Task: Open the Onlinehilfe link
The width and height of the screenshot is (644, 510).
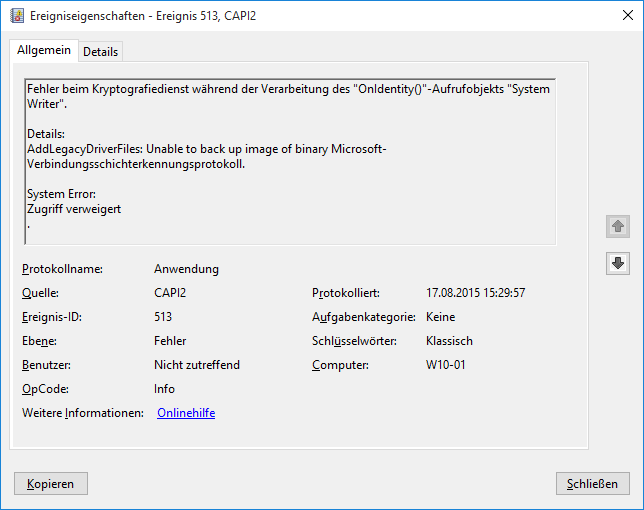Action: [x=186, y=413]
